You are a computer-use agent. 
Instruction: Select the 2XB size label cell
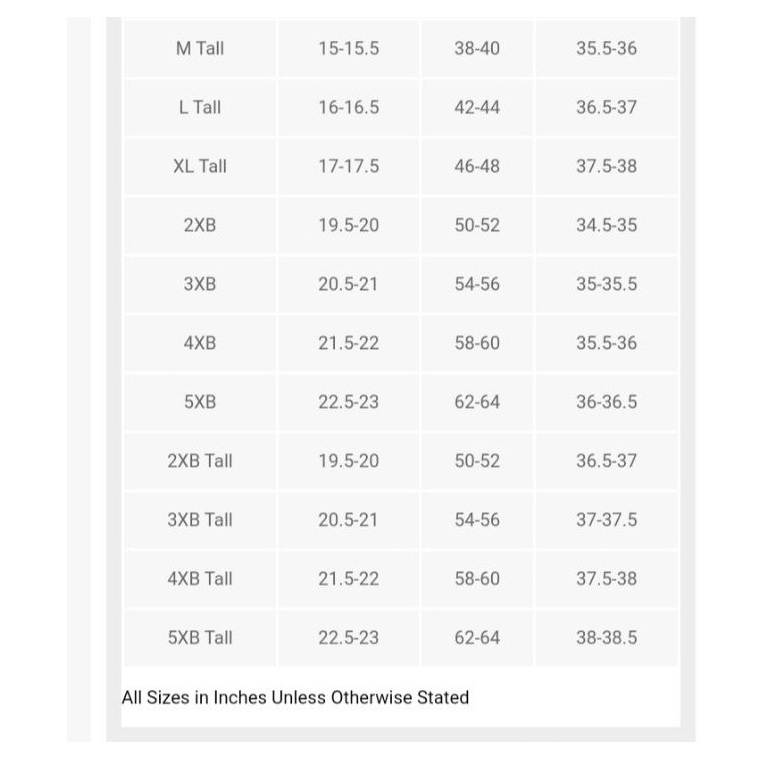[x=200, y=225]
